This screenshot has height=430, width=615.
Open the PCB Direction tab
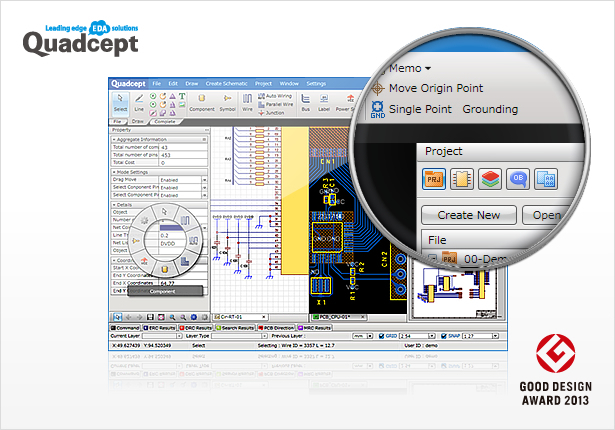coord(276,328)
